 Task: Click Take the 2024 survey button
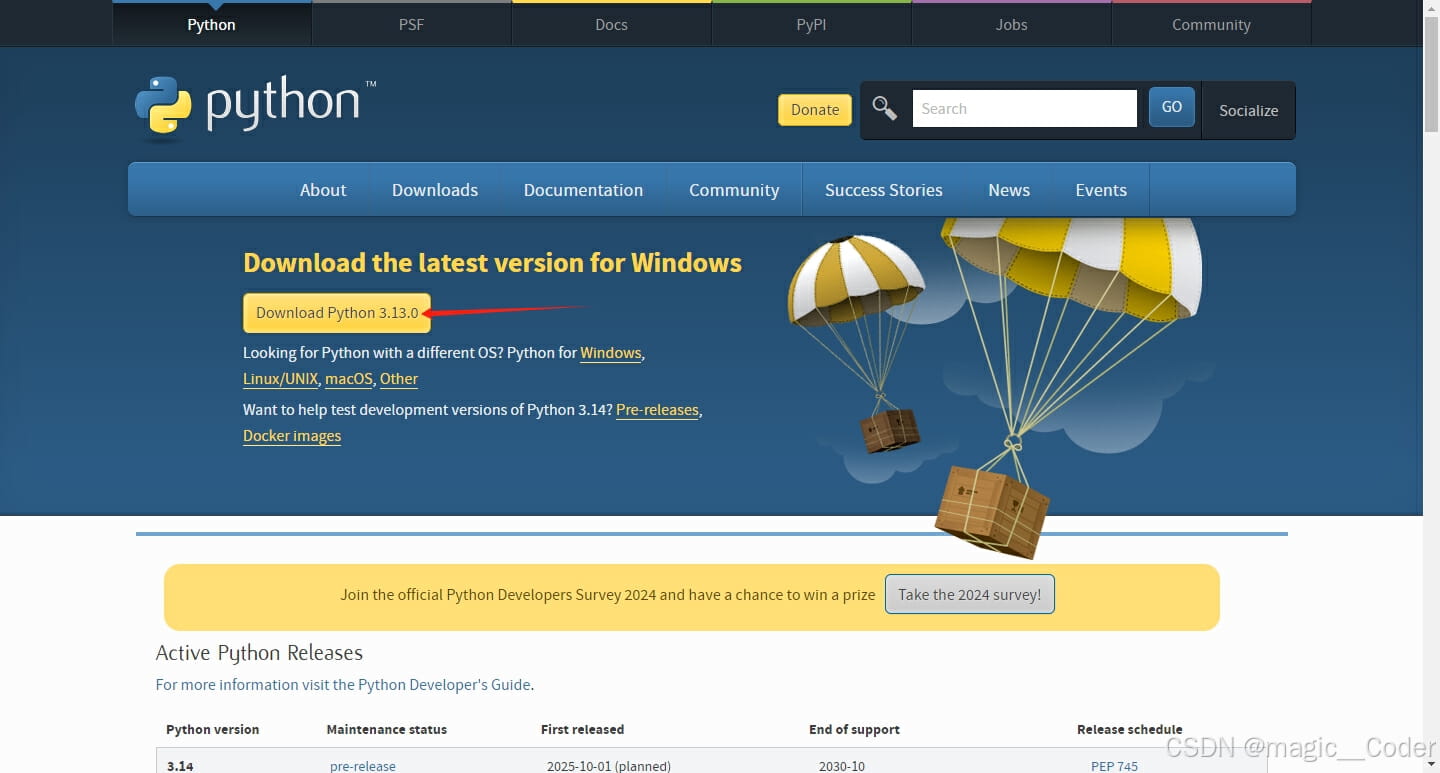pos(969,594)
